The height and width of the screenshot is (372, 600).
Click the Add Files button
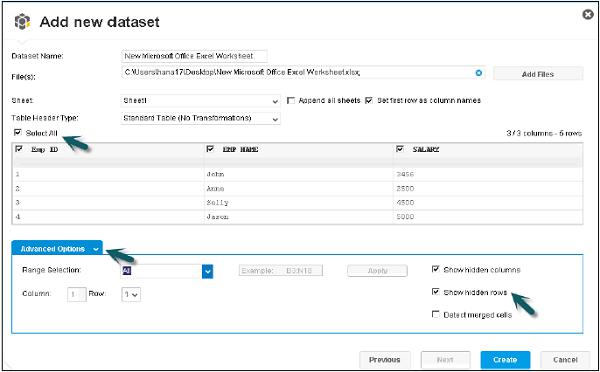coord(538,74)
